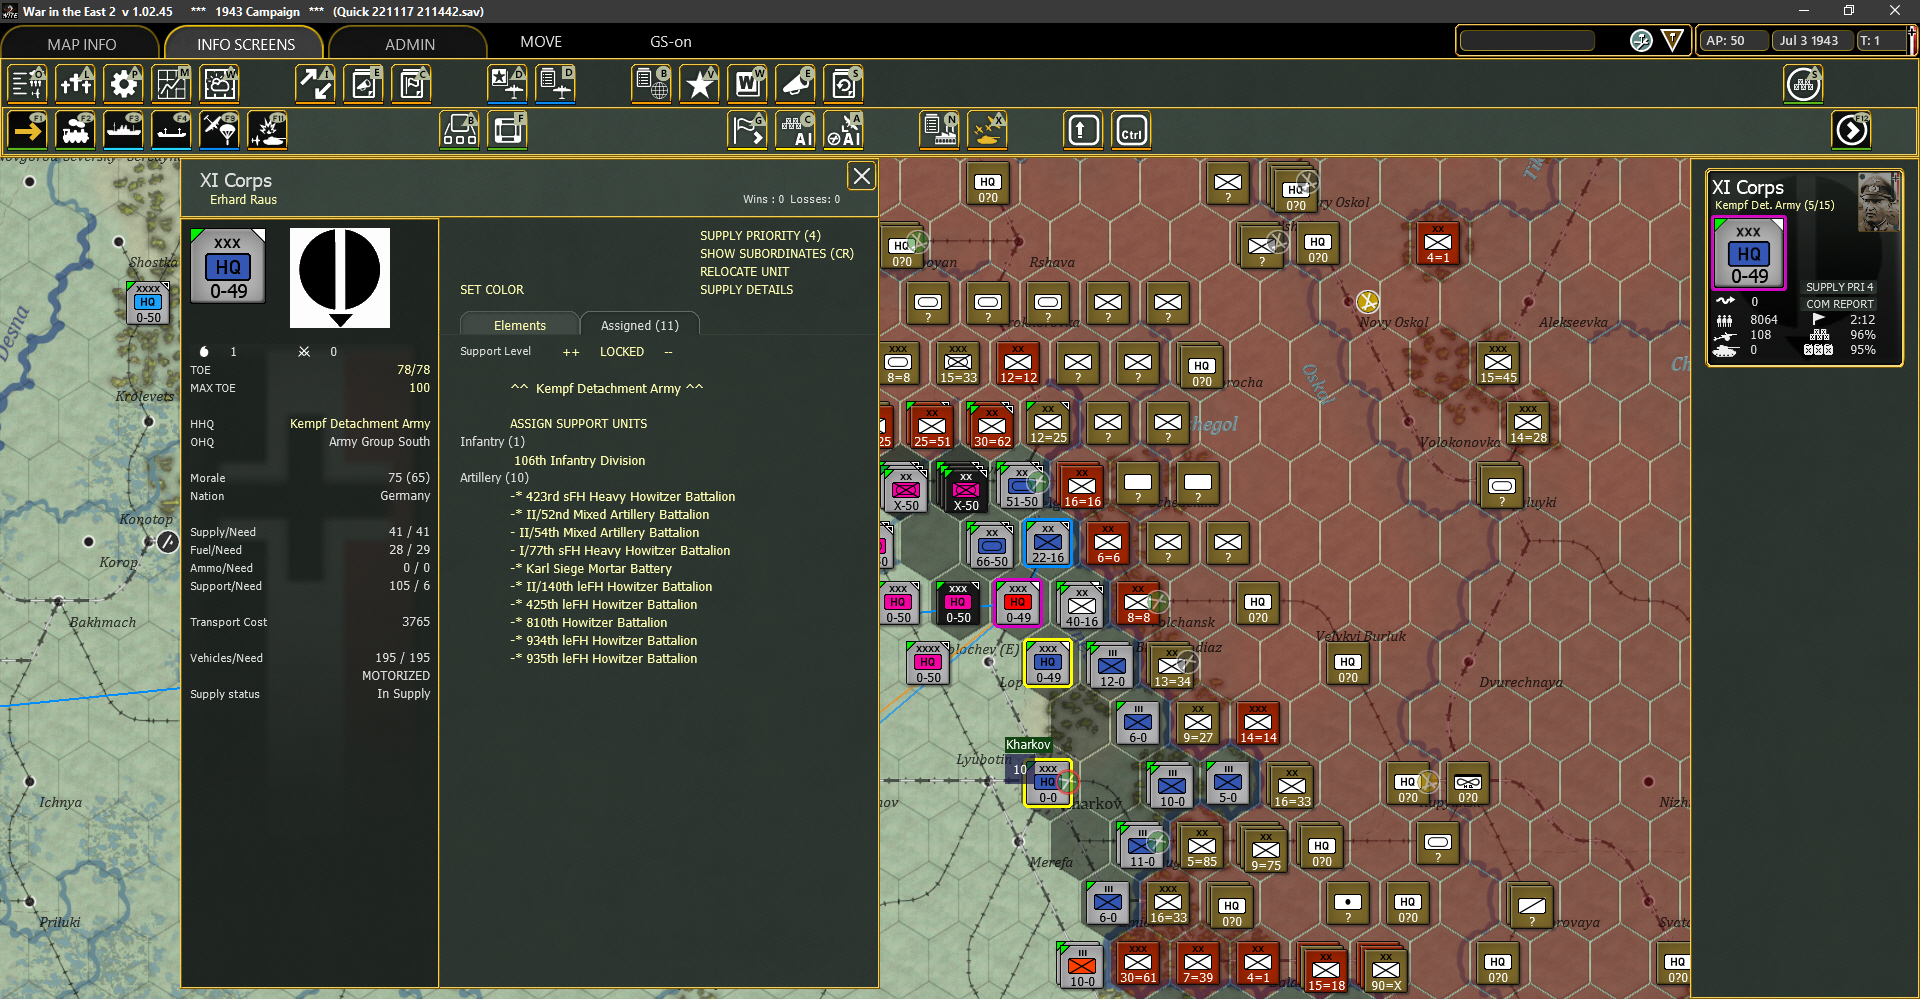Open the air doctrine star-plane icon
This screenshot has height=999, width=1920.
(x=507, y=84)
